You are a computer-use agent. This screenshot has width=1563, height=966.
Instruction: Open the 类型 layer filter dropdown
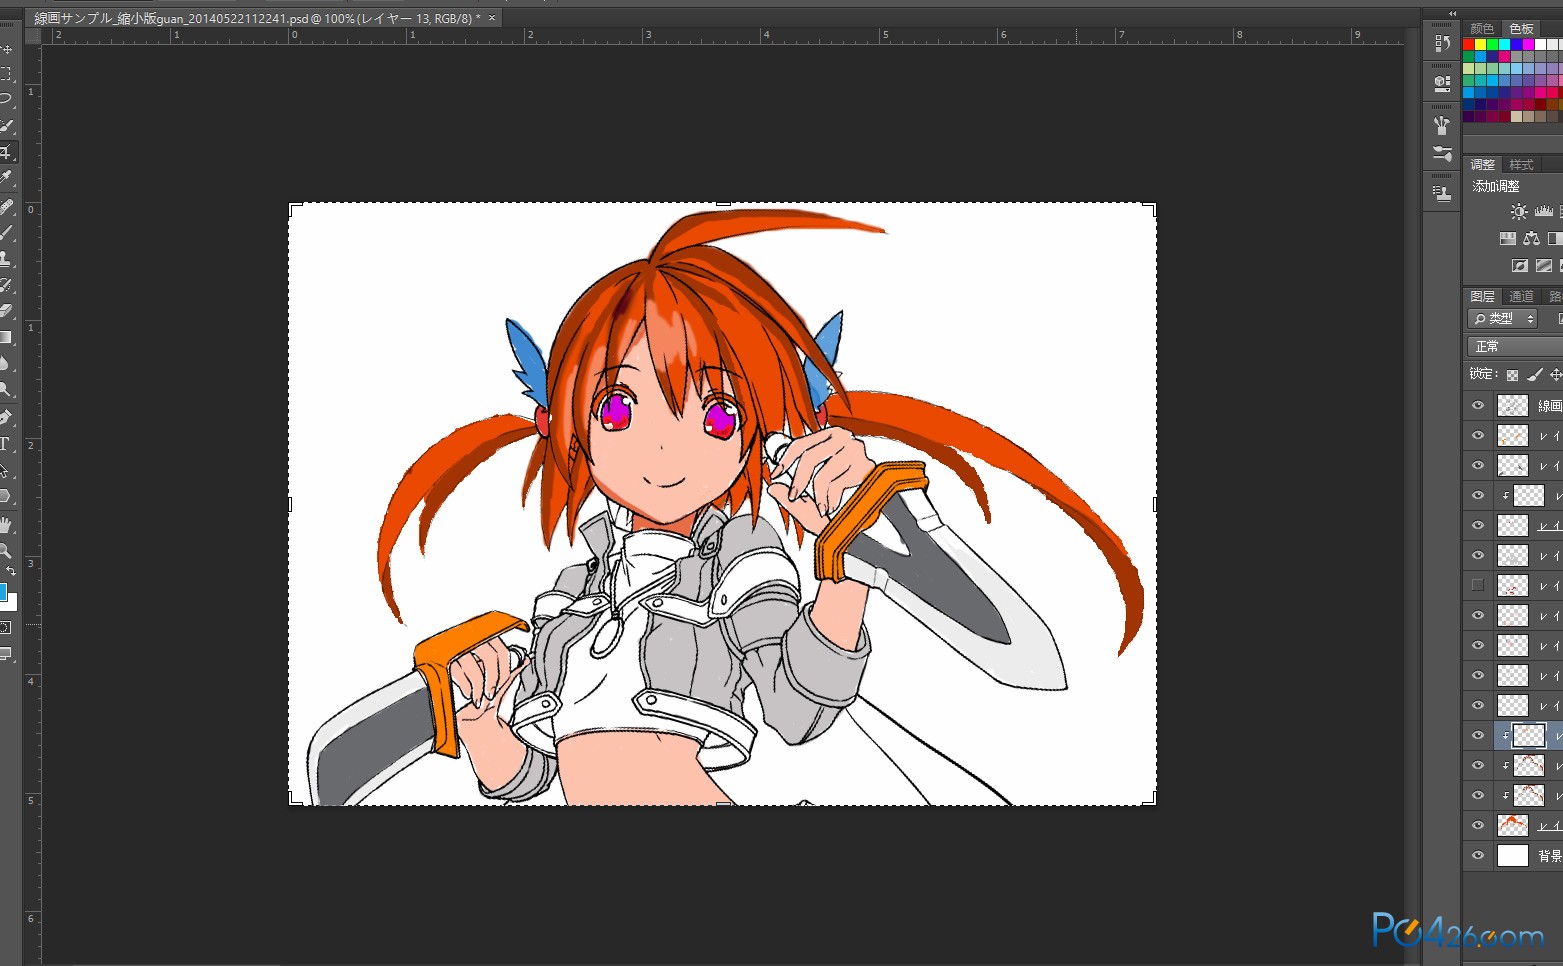click(x=1502, y=319)
